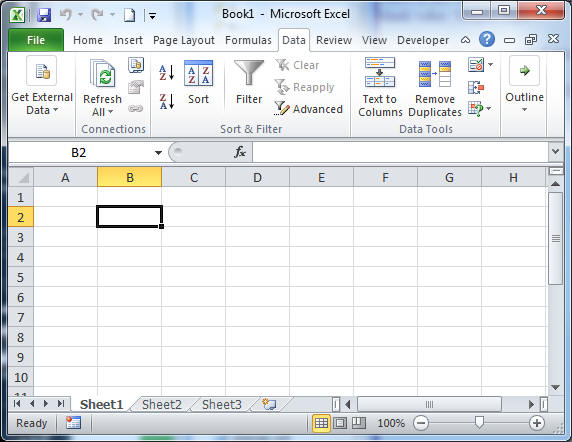Click the 100% zoom level
This screenshot has width=572, height=442.
point(391,423)
